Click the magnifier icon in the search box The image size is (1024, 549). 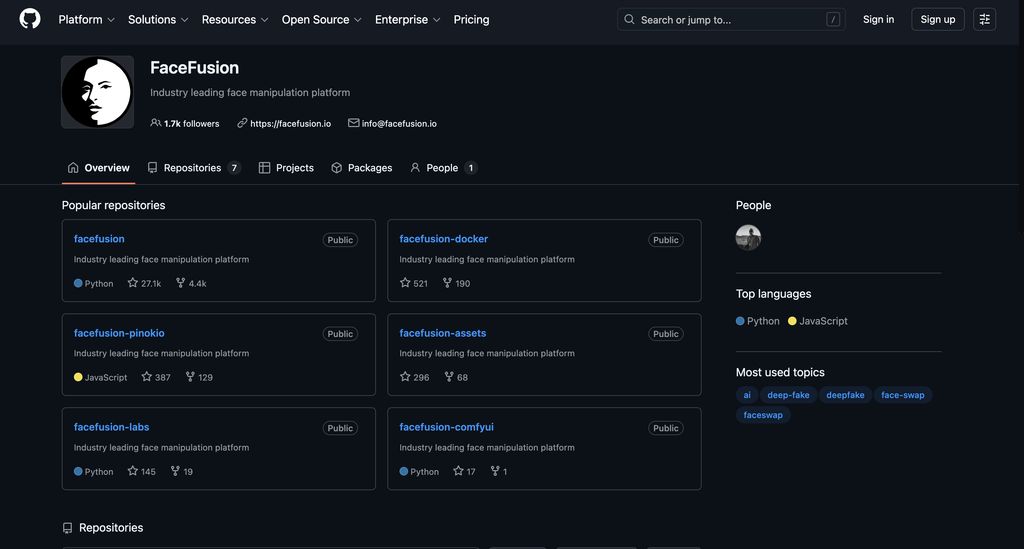pos(629,20)
